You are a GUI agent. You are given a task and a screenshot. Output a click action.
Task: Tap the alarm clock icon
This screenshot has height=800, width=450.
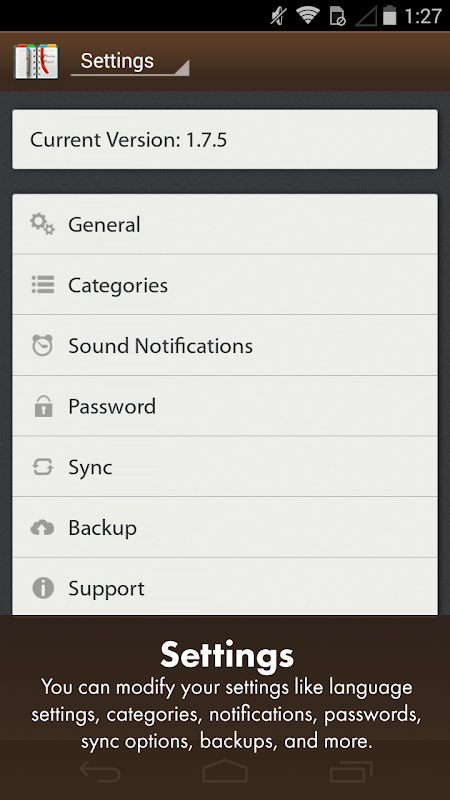(x=42, y=345)
